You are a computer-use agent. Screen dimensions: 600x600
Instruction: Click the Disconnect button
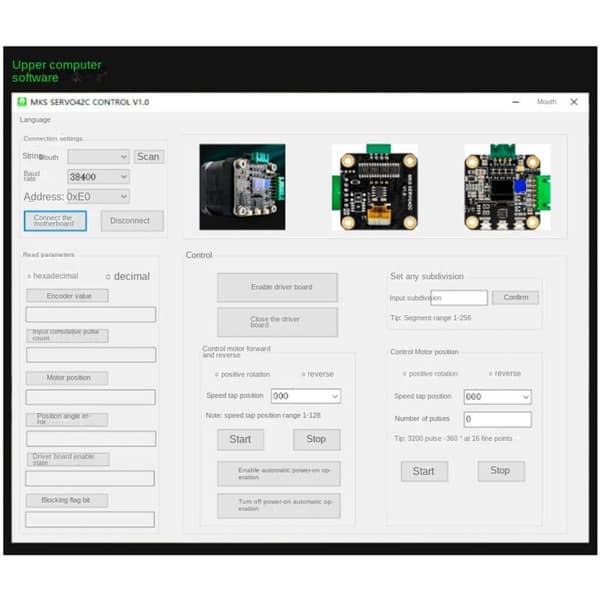(132, 221)
